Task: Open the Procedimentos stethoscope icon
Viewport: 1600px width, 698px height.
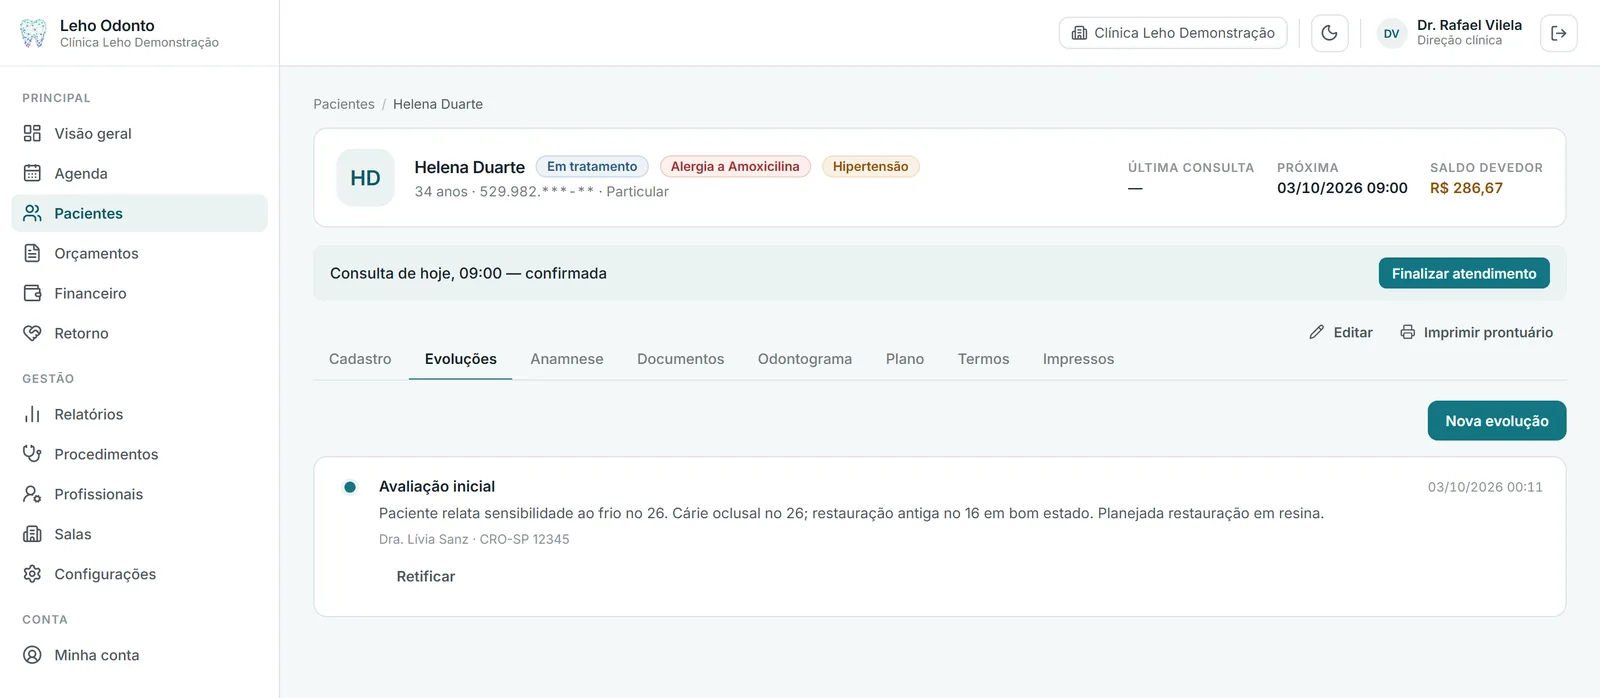Action: pos(32,454)
